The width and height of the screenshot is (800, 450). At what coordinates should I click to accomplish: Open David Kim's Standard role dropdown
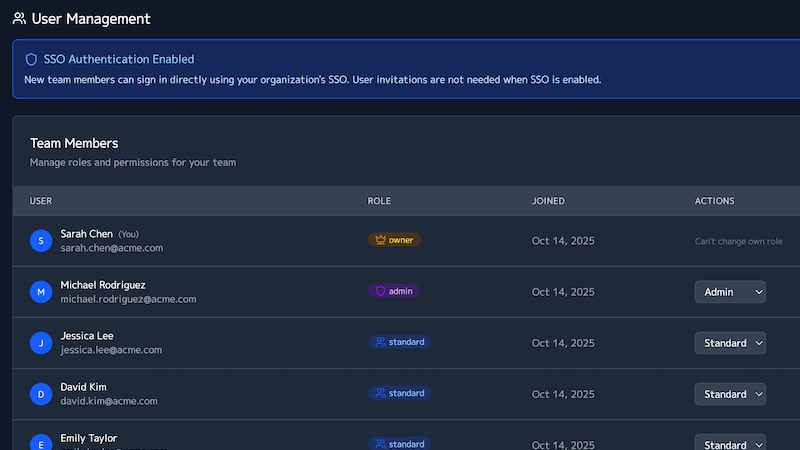pos(730,394)
